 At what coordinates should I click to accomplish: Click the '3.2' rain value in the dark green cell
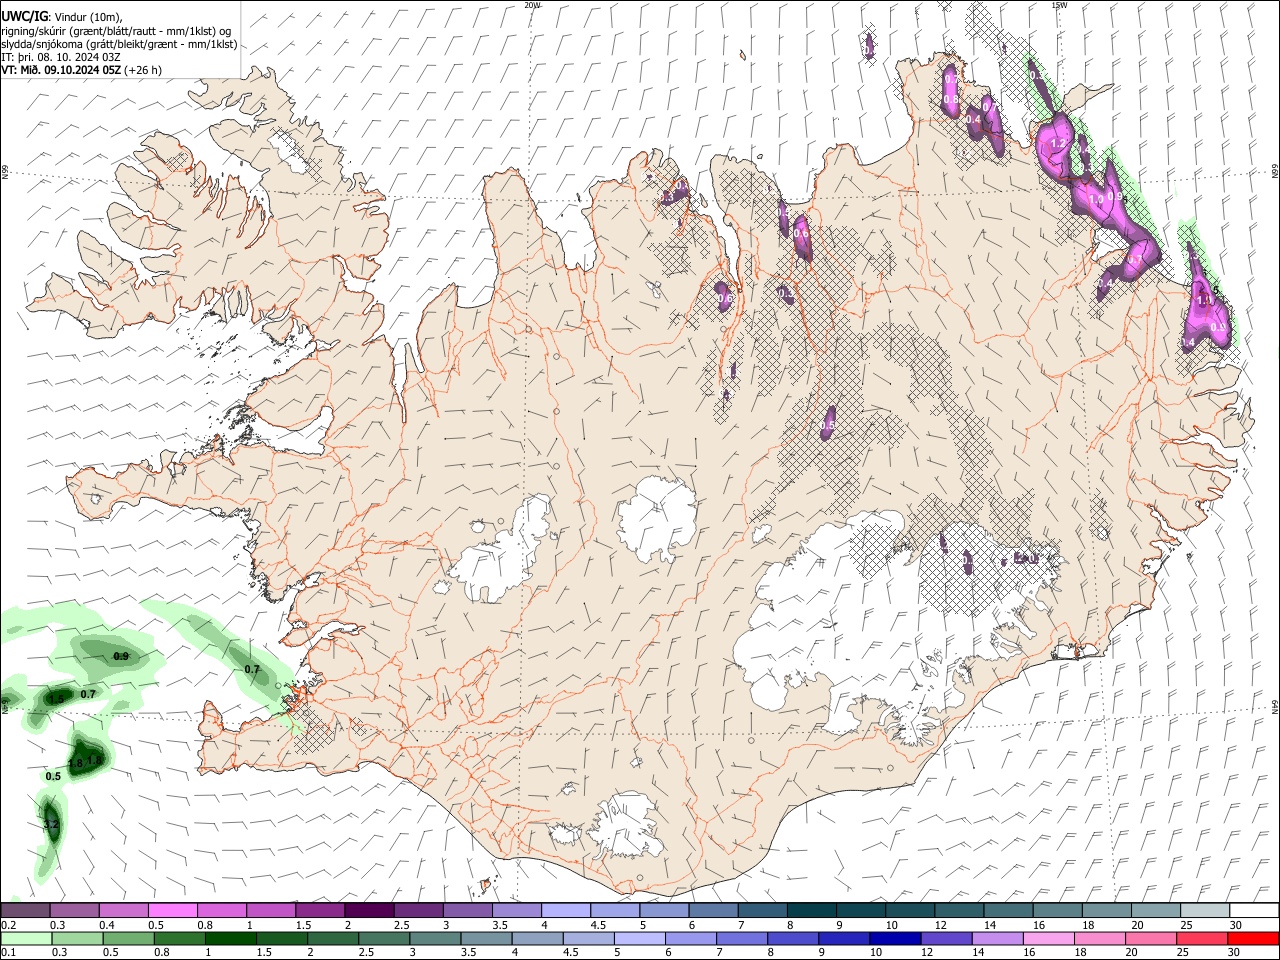pos(51,825)
